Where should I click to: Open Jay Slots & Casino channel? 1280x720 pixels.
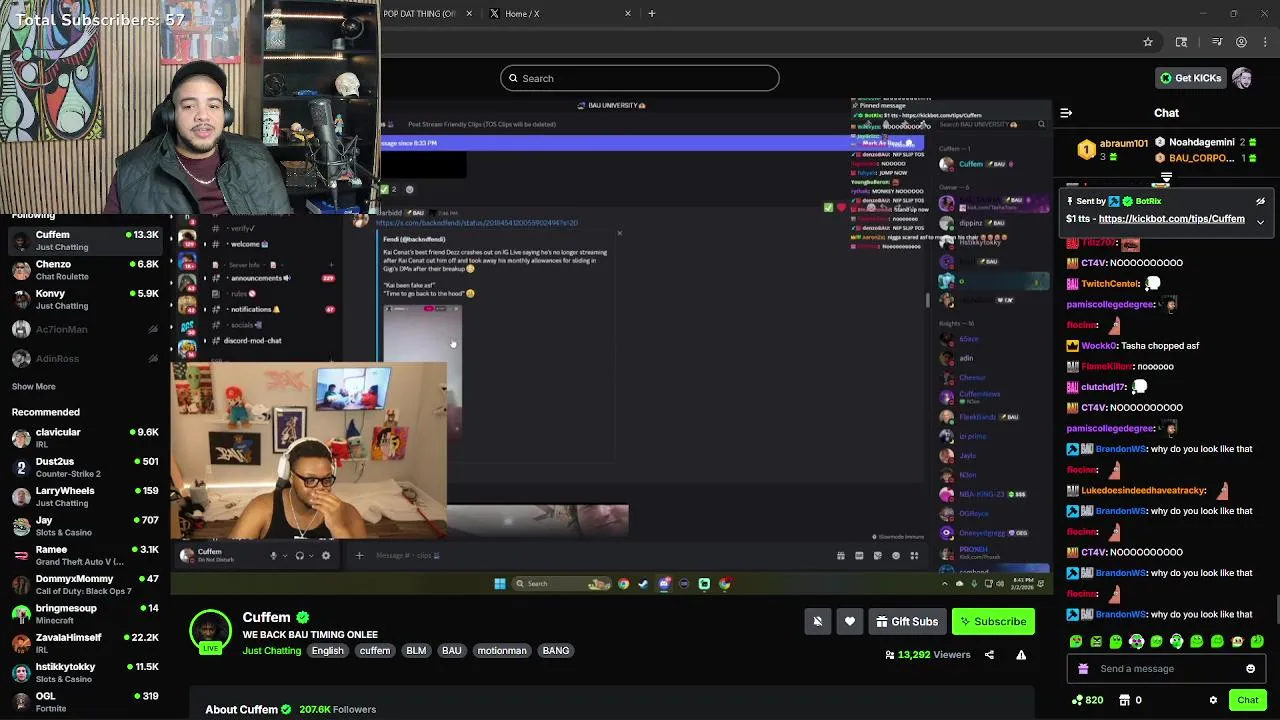point(85,526)
